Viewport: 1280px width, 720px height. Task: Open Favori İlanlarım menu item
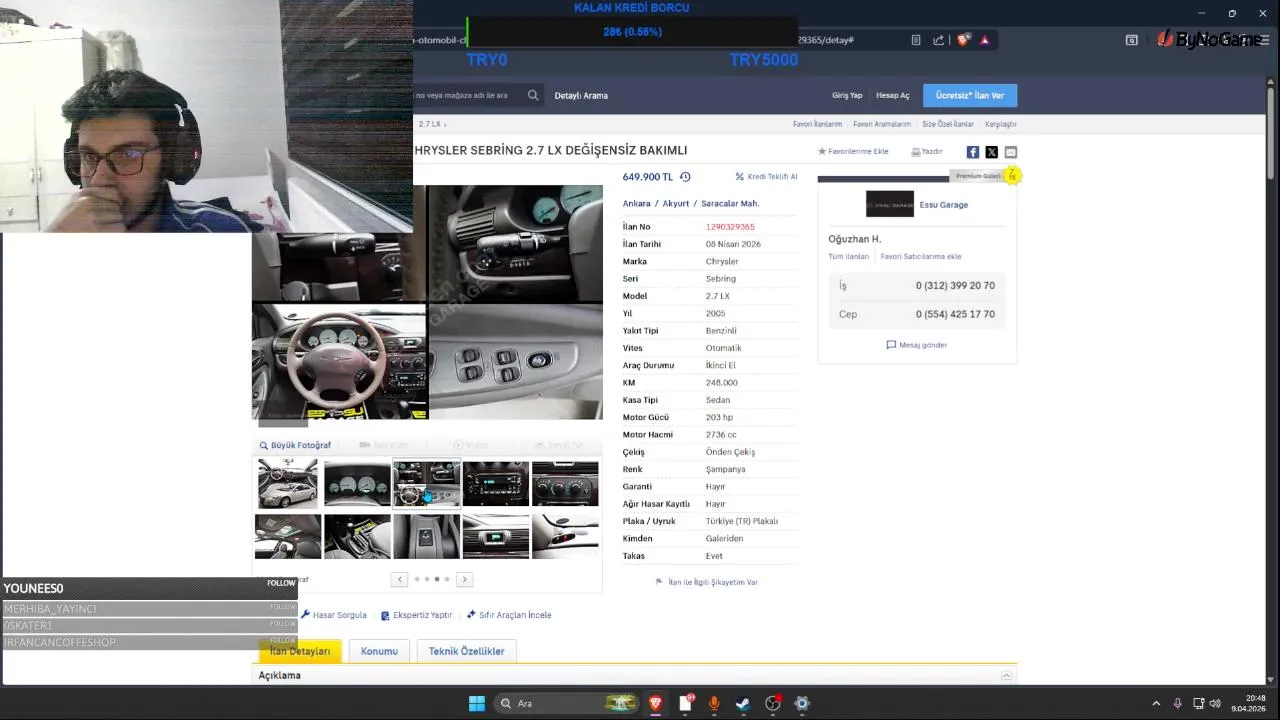coord(817,124)
